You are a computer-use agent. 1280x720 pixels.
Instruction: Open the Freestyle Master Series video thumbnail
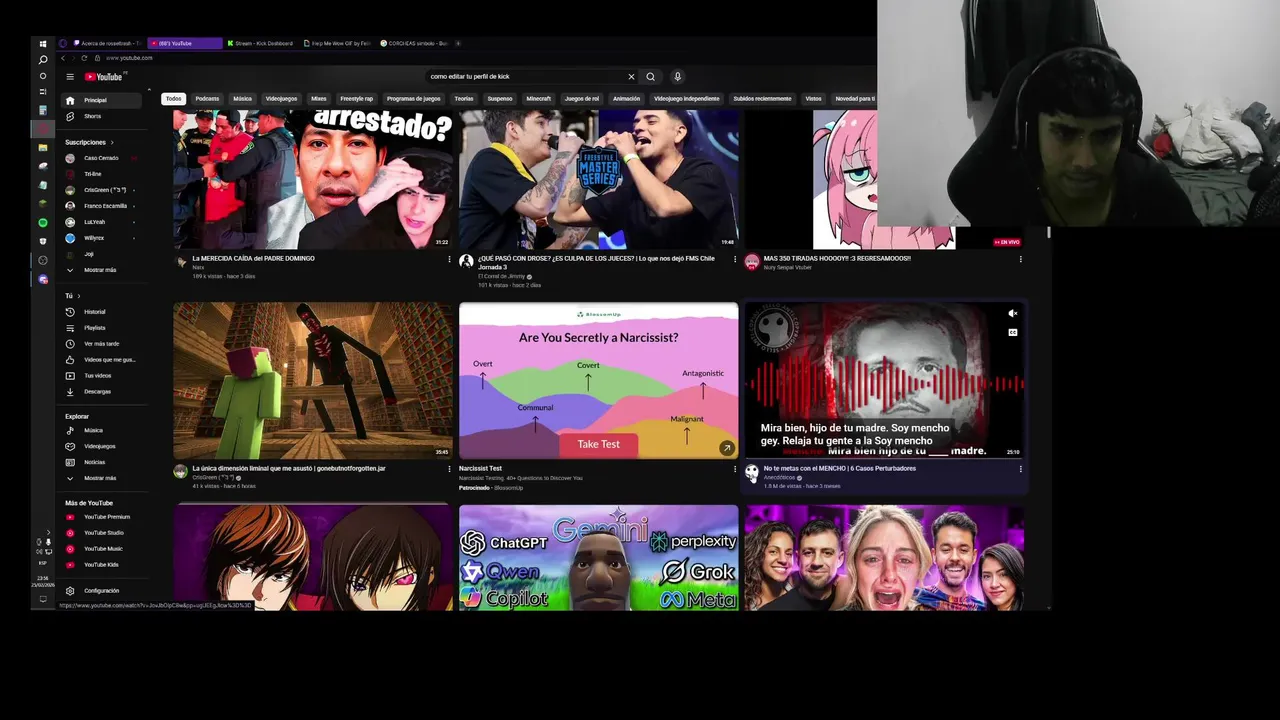point(599,179)
